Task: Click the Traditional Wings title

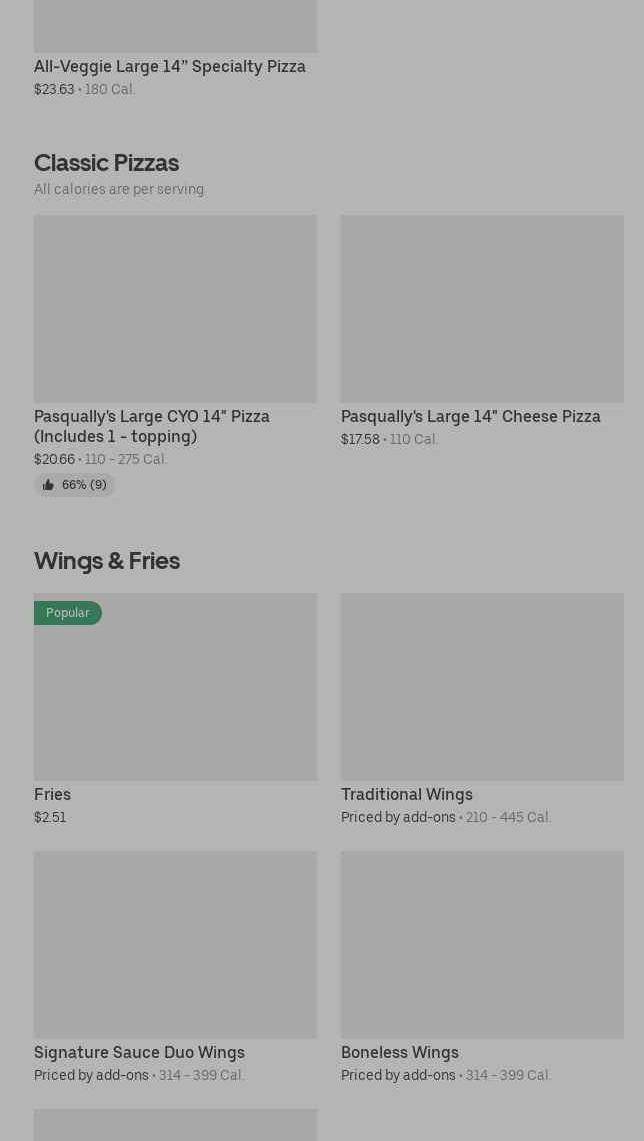Action: point(407,794)
